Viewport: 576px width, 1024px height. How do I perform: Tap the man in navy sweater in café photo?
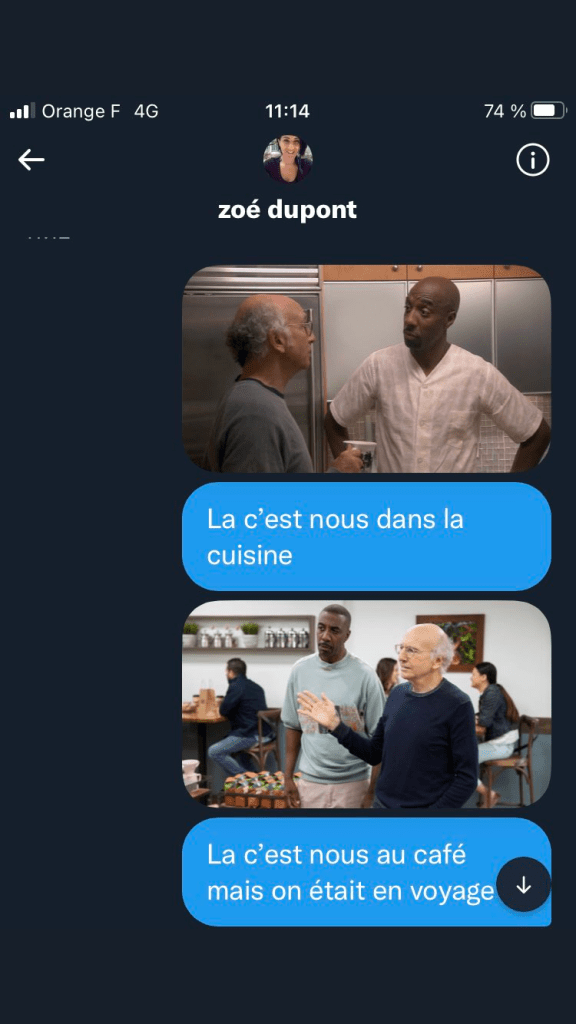(404, 716)
